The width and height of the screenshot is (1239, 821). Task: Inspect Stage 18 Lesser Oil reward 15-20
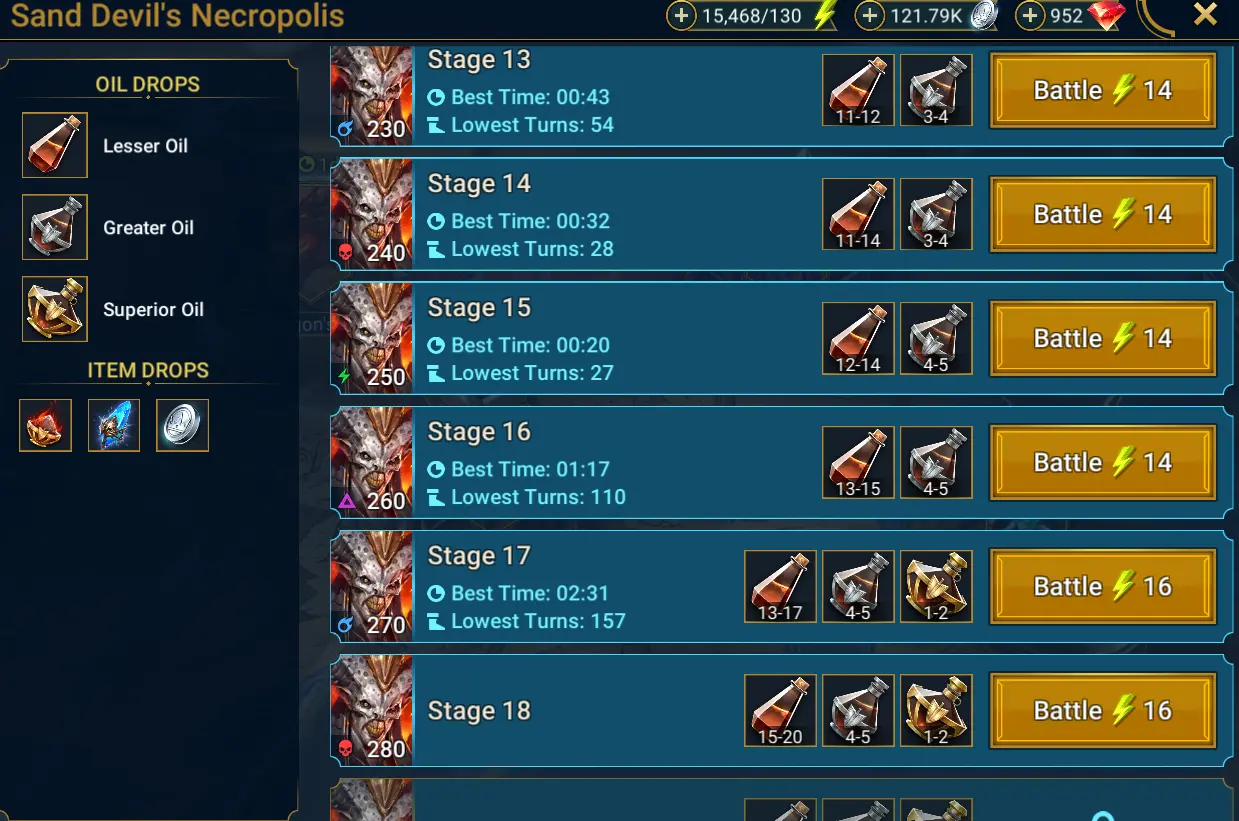[x=781, y=711]
